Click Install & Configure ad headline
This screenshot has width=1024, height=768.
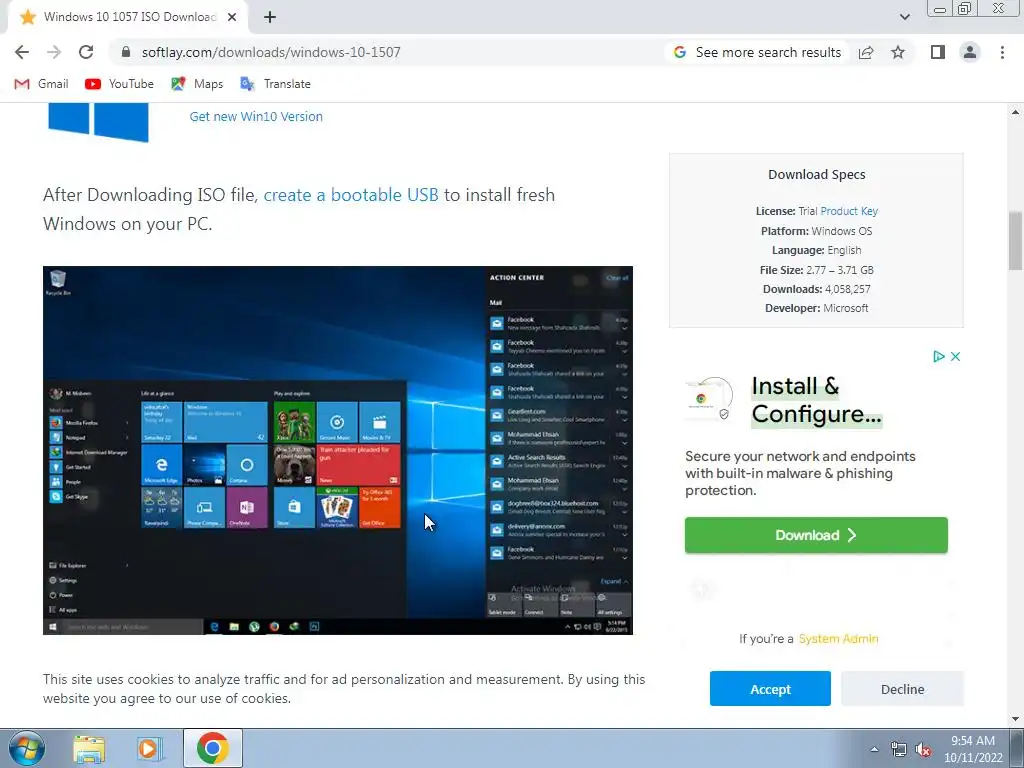pyautogui.click(x=816, y=400)
